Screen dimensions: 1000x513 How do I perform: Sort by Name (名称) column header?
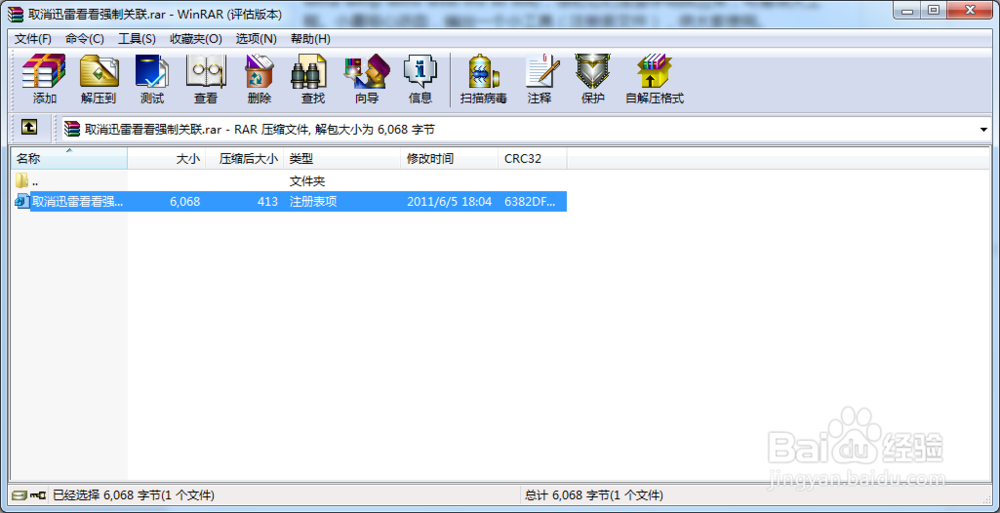pos(69,159)
